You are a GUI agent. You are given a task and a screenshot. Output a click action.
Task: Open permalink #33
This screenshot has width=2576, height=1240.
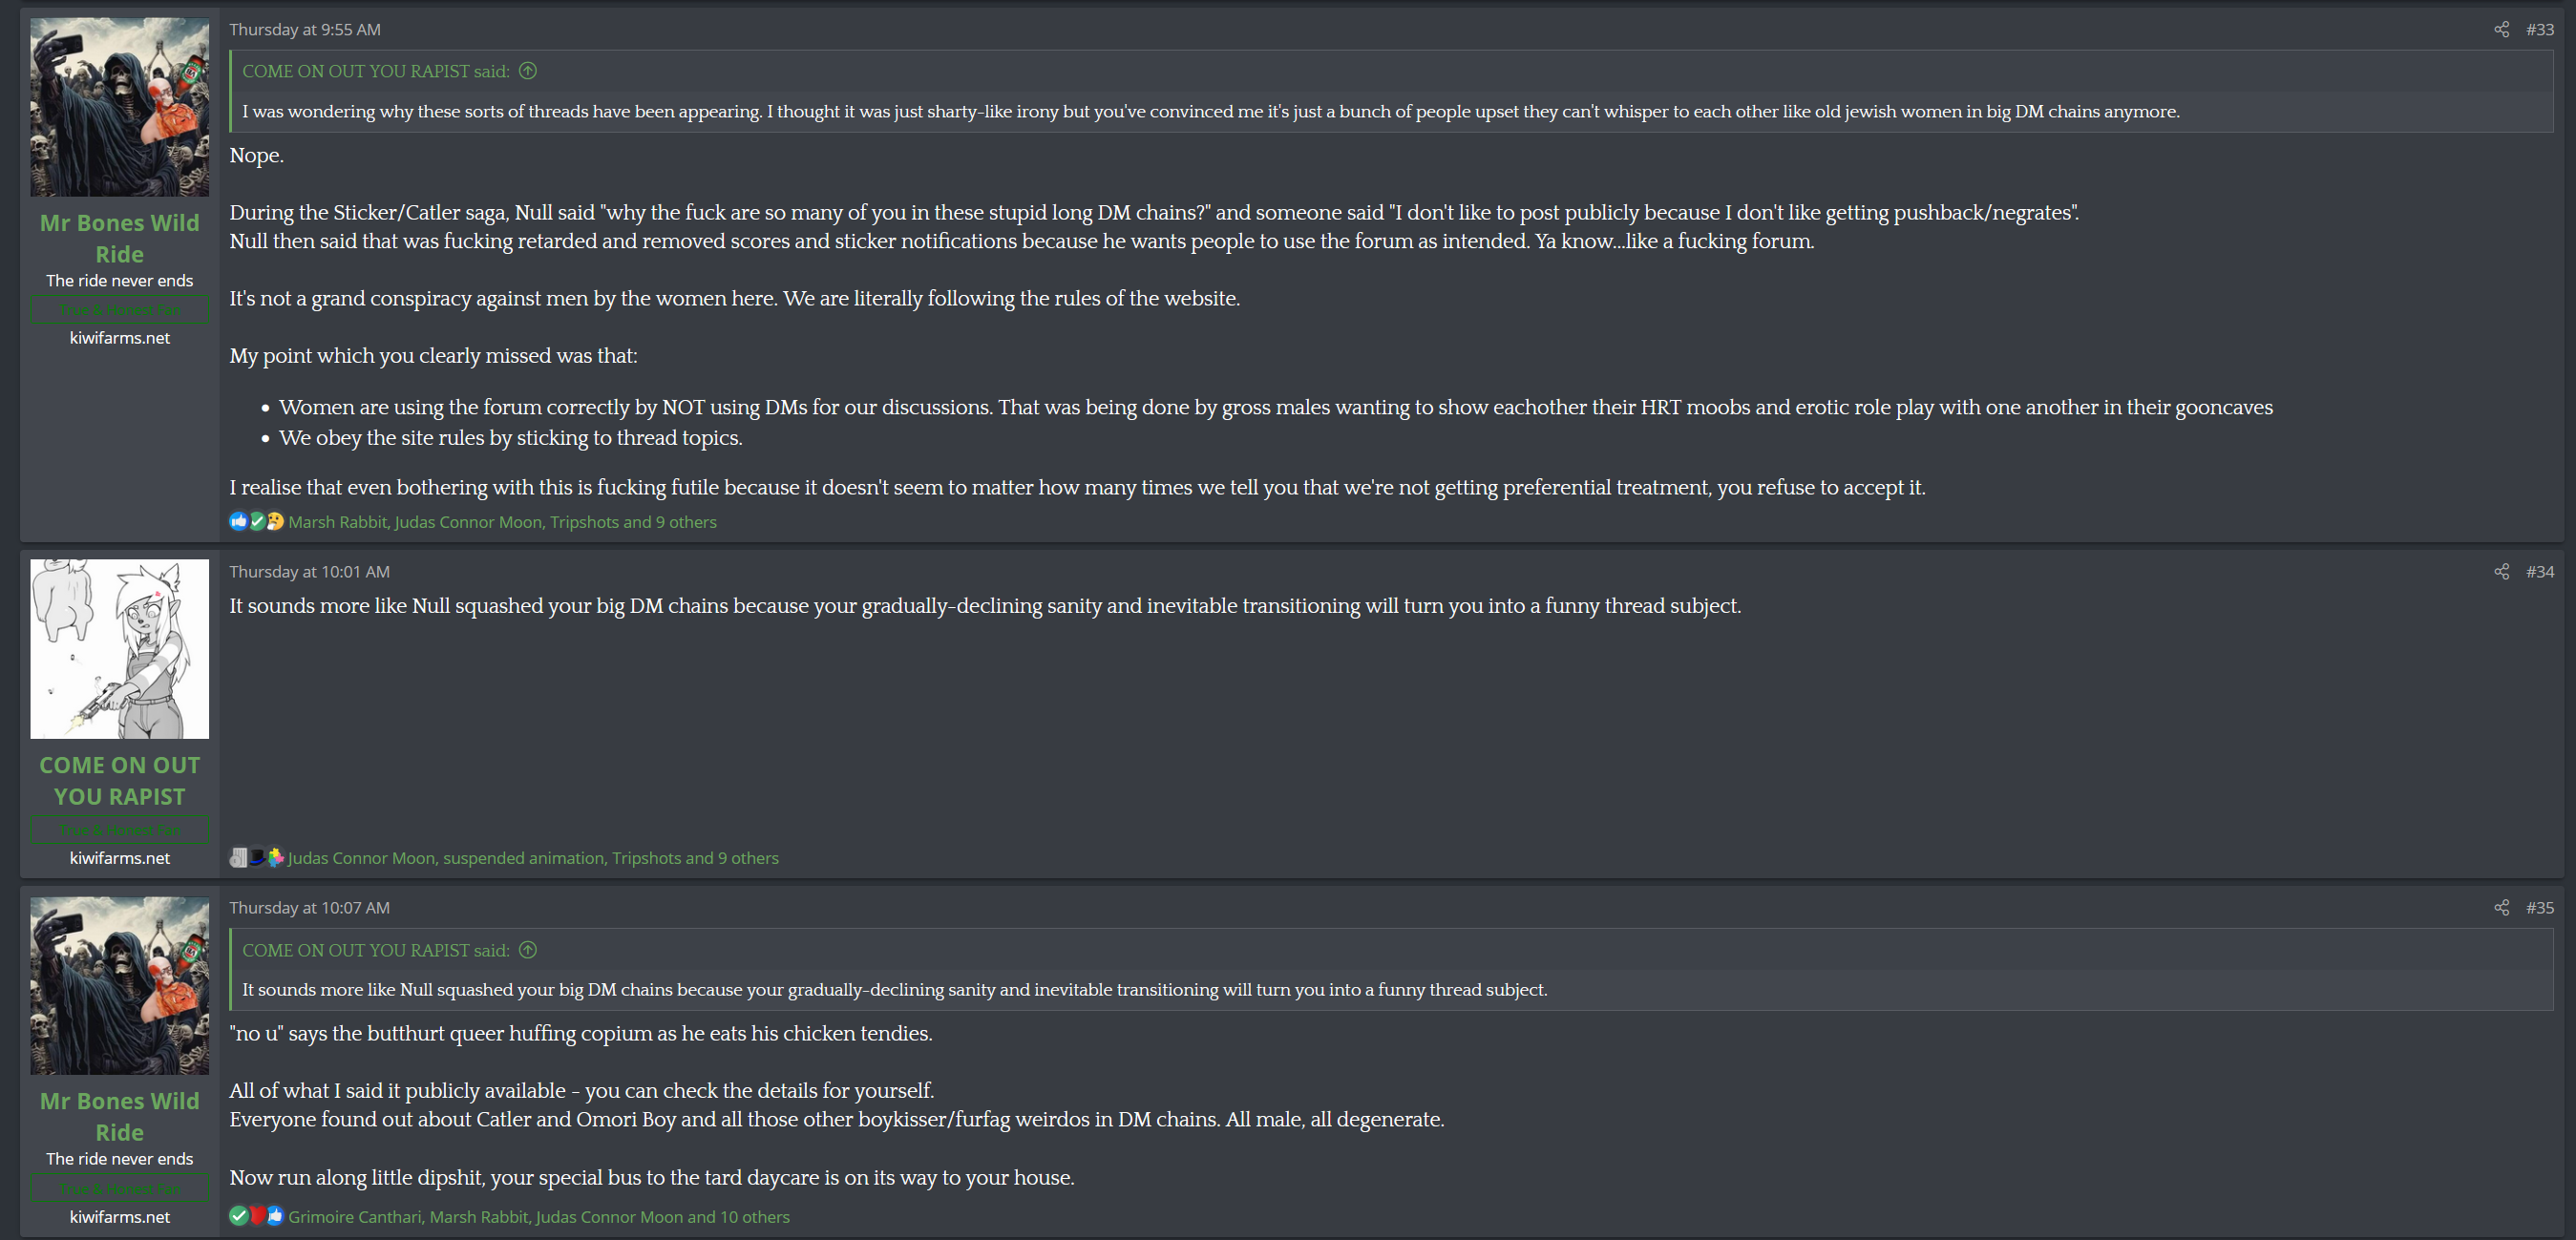[x=2539, y=29]
